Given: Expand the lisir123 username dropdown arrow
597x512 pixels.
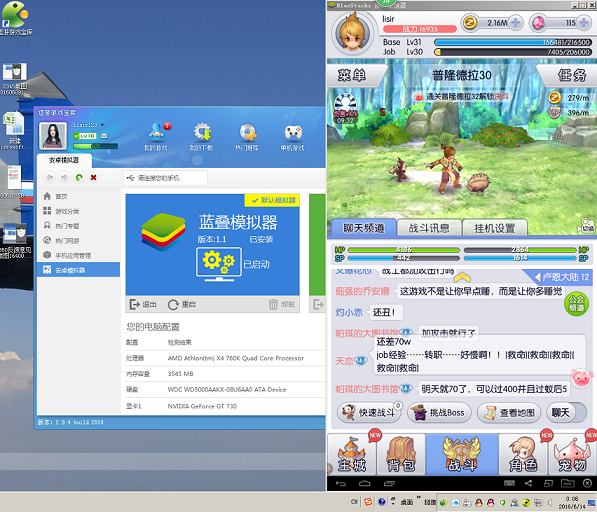Looking at the screenshot, I should tap(102, 125).
